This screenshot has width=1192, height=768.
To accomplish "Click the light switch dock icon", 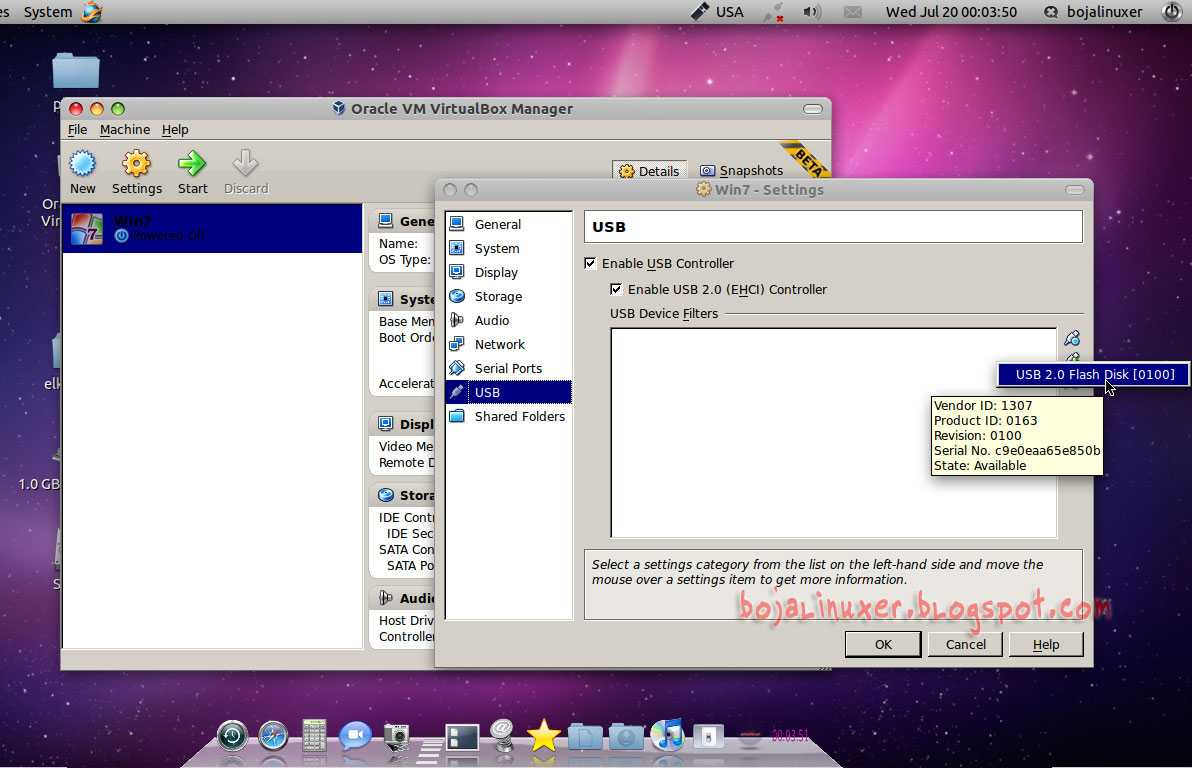I will pyautogui.click(x=709, y=737).
